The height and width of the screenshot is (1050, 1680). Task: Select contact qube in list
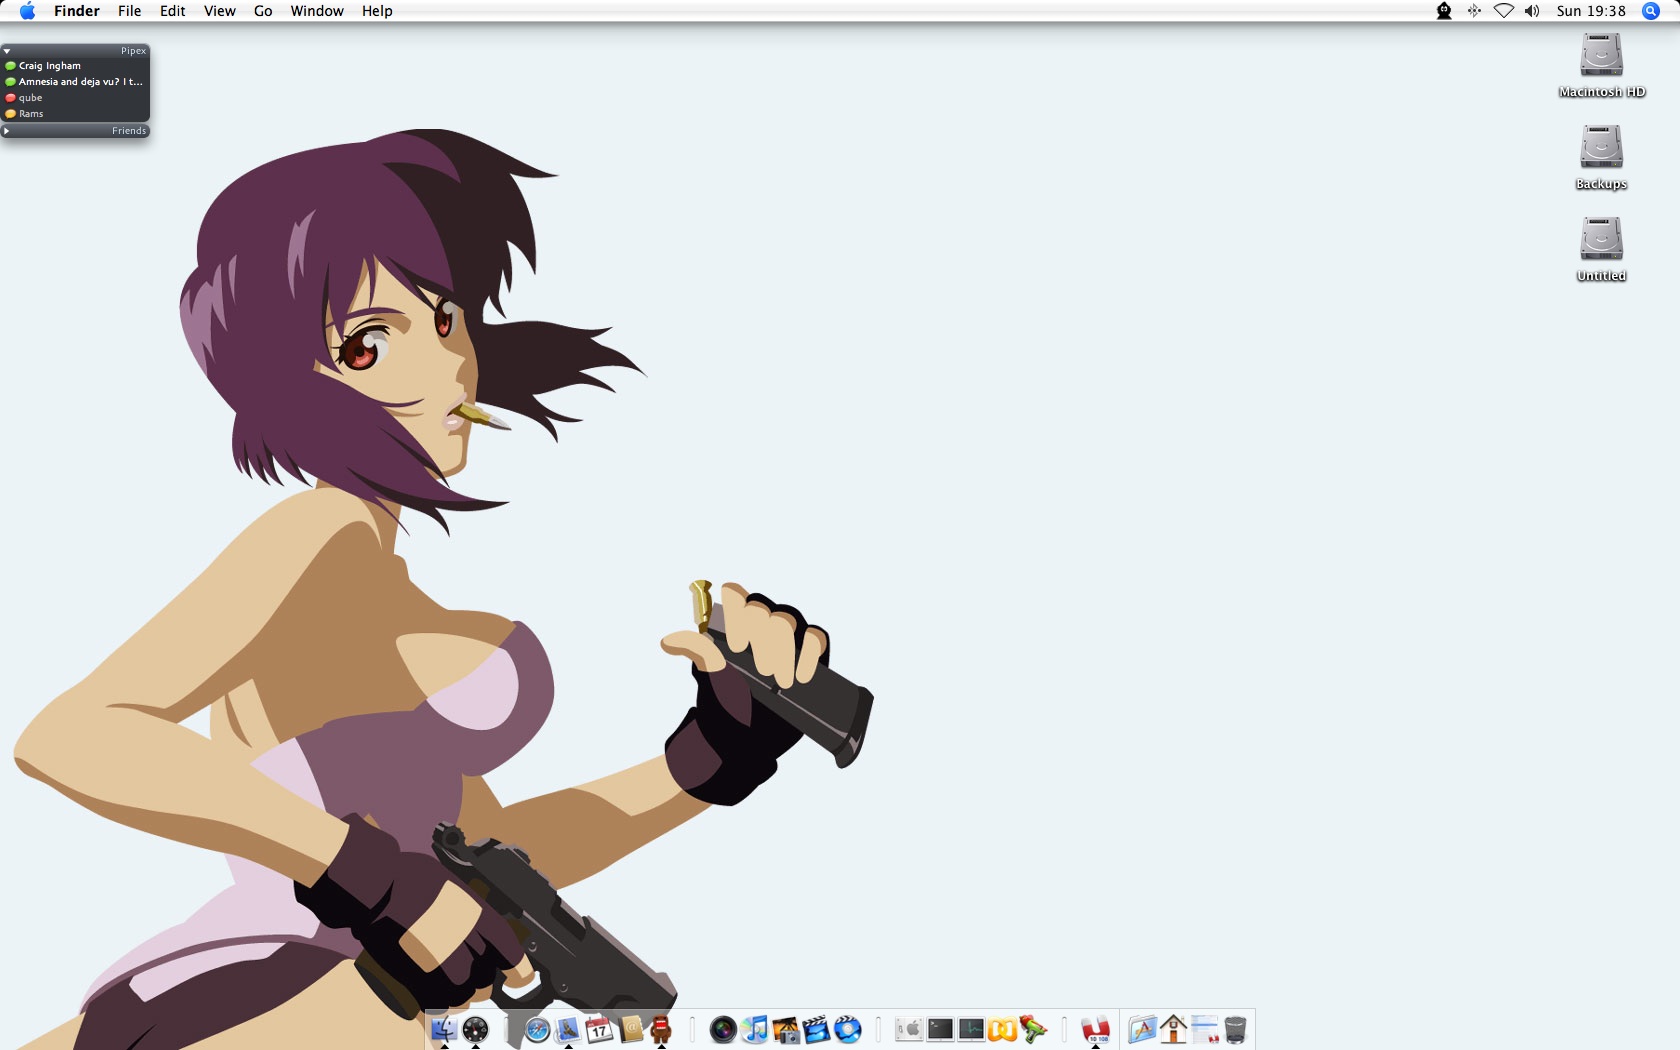click(75, 98)
